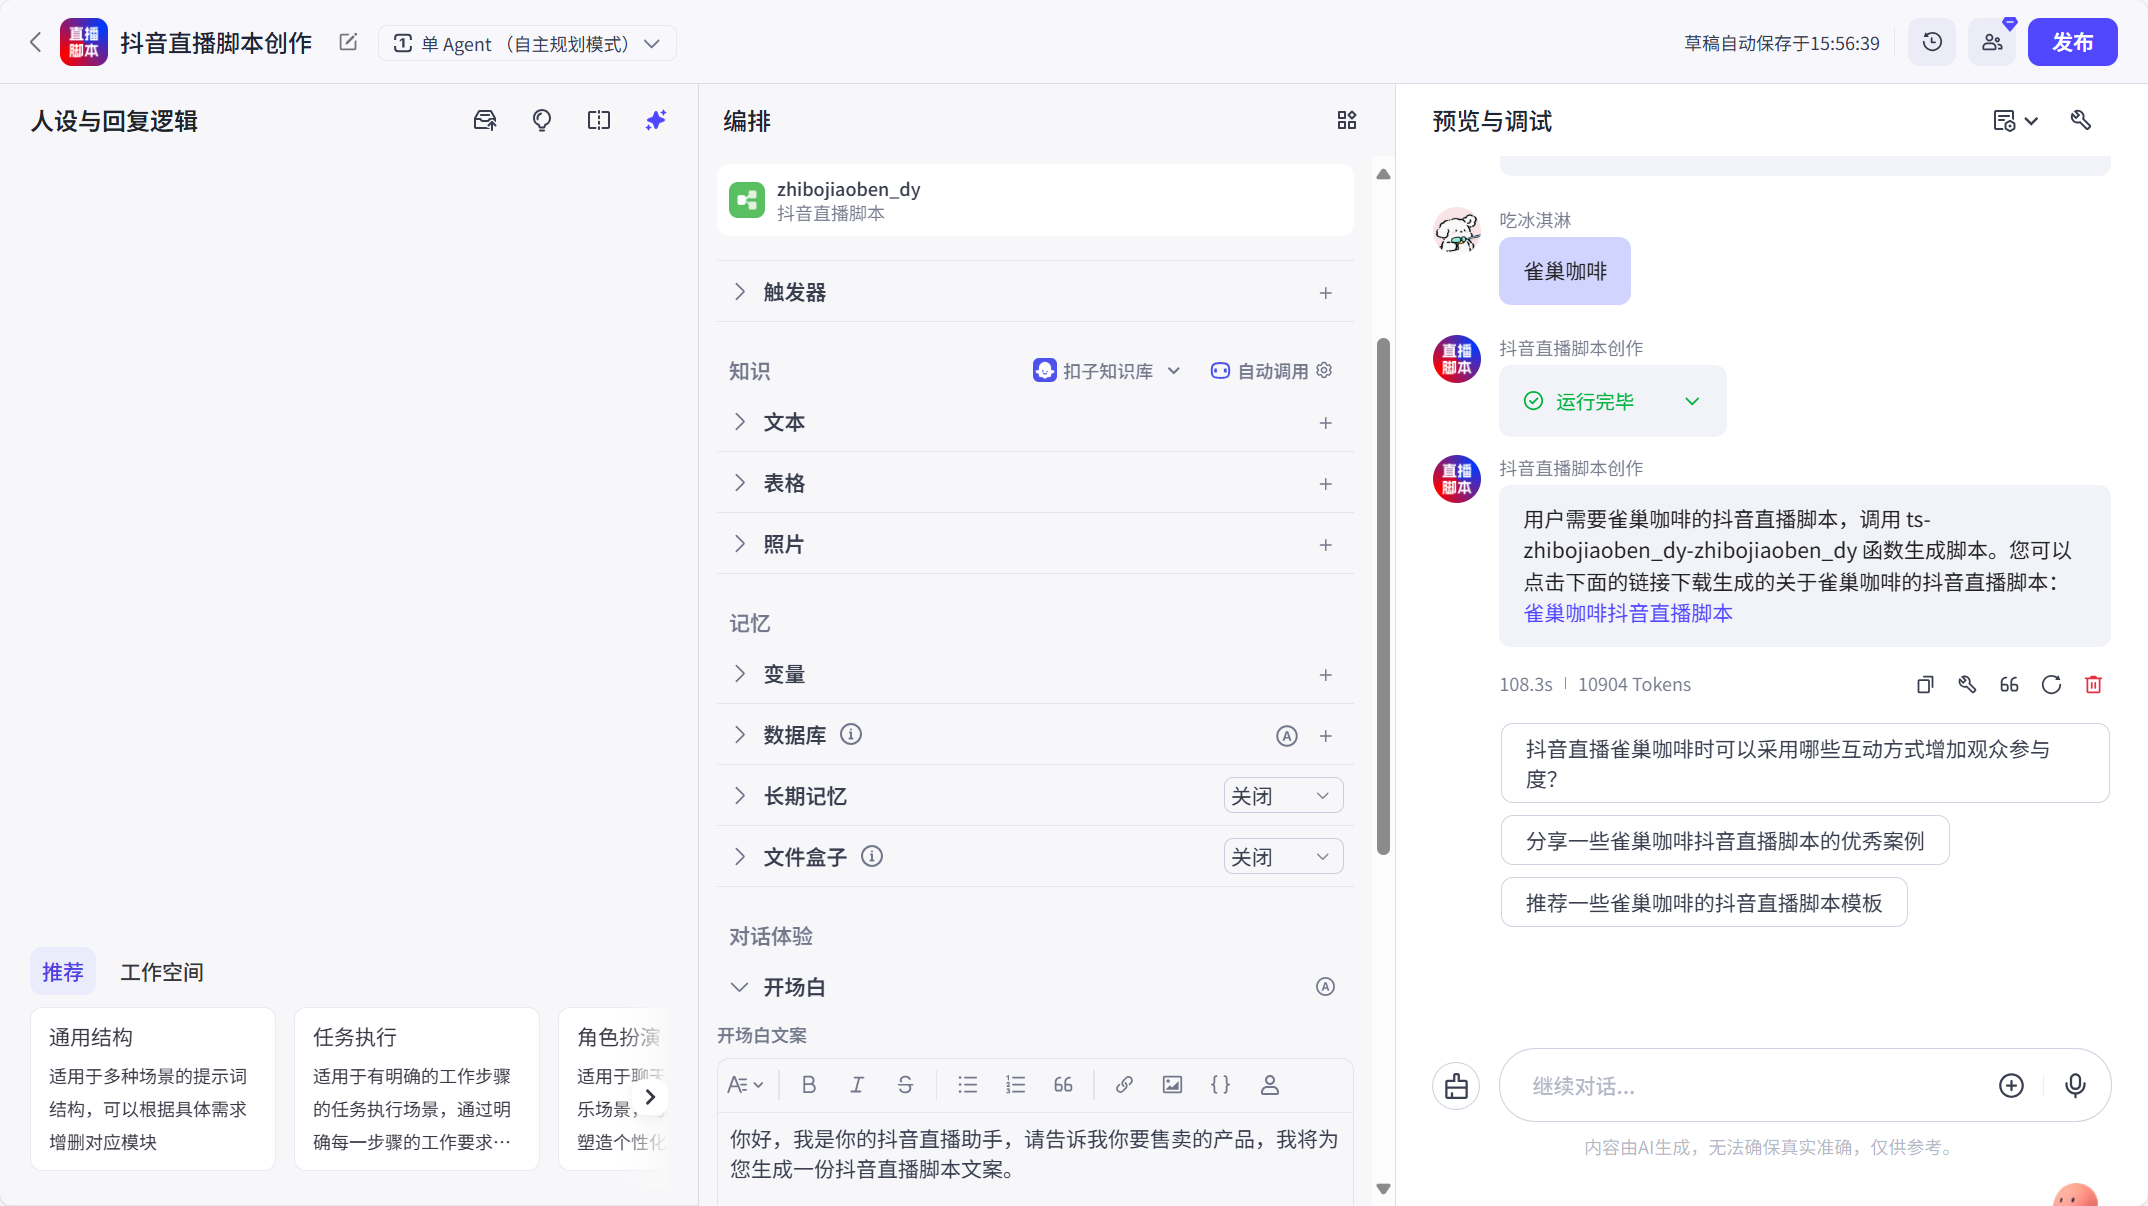
Task: Open the 雀巢咖啡抖音直播脚本 download link
Action: (x=1627, y=613)
